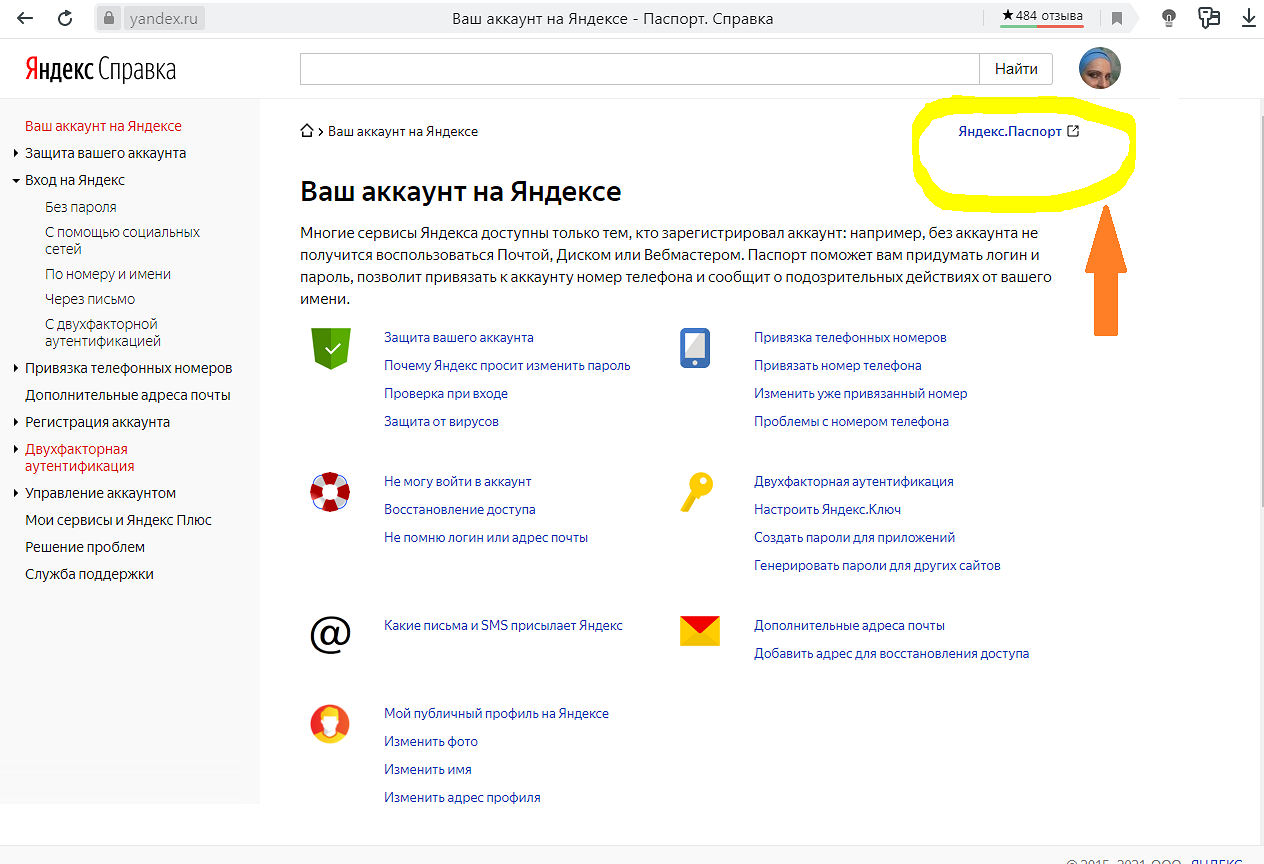The image size is (1264, 864).
Task: Click the blue phone numbers icon
Action: (695, 348)
